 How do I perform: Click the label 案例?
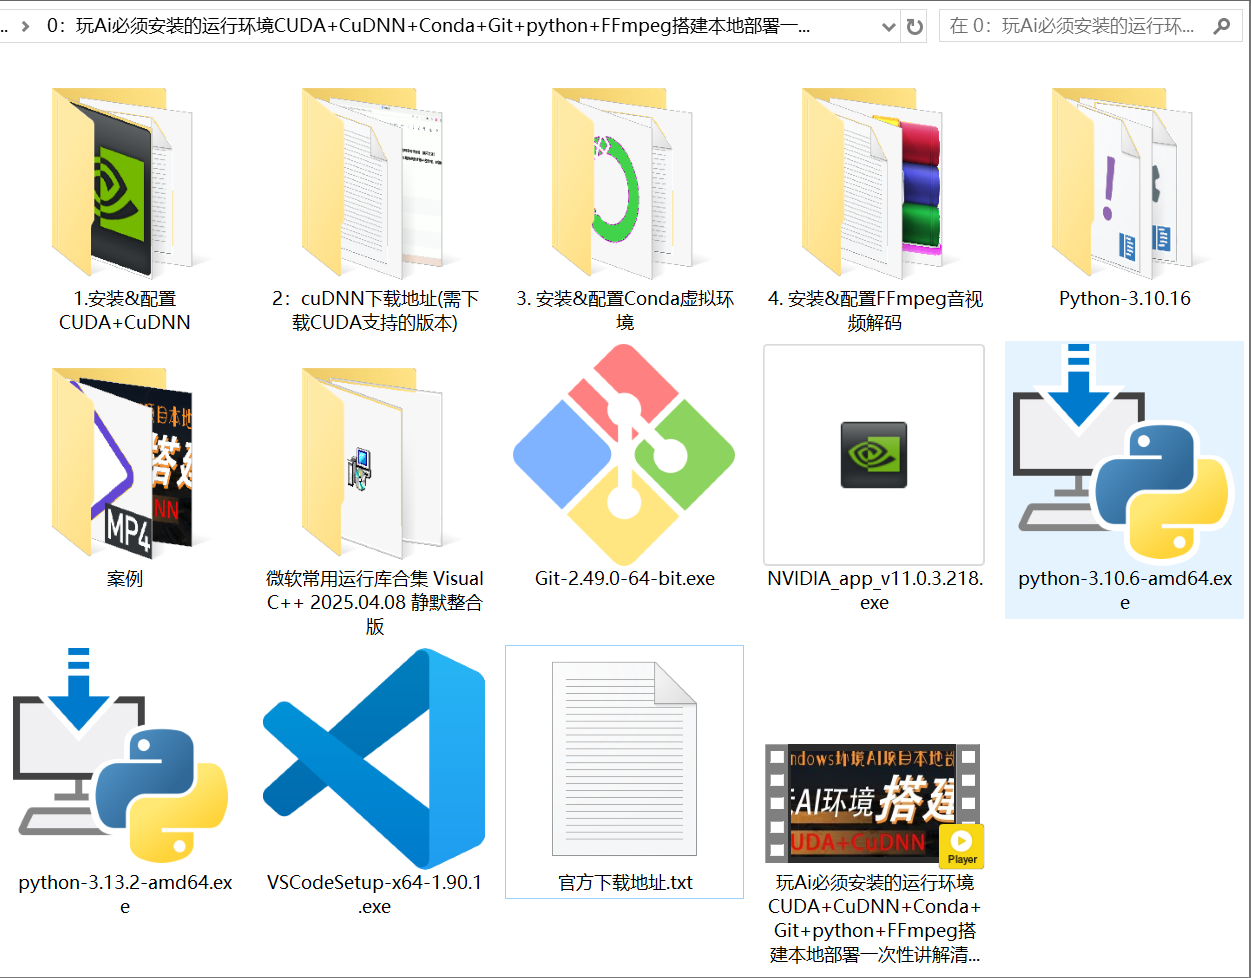125,579
